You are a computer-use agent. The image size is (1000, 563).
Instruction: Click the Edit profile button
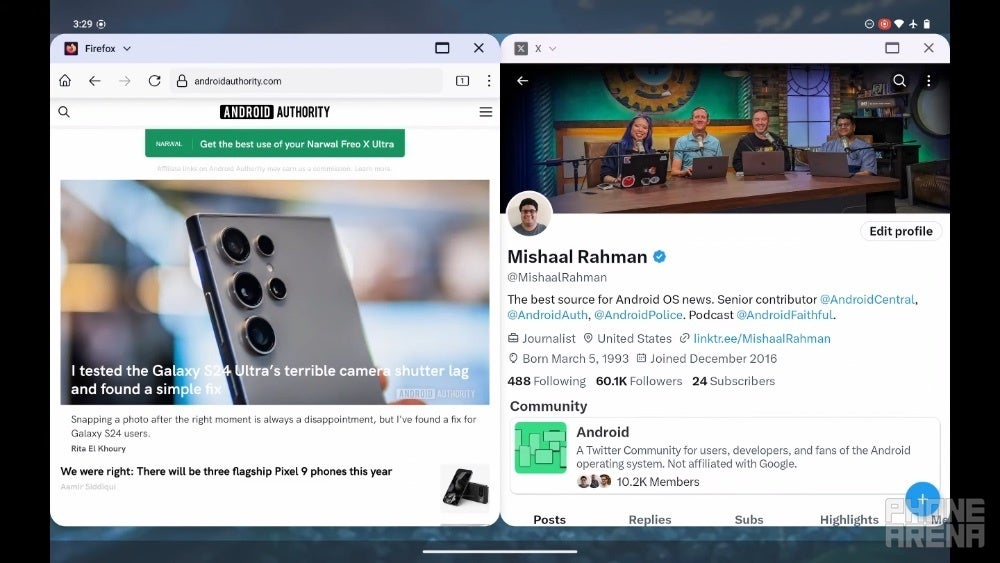point(901,231)
